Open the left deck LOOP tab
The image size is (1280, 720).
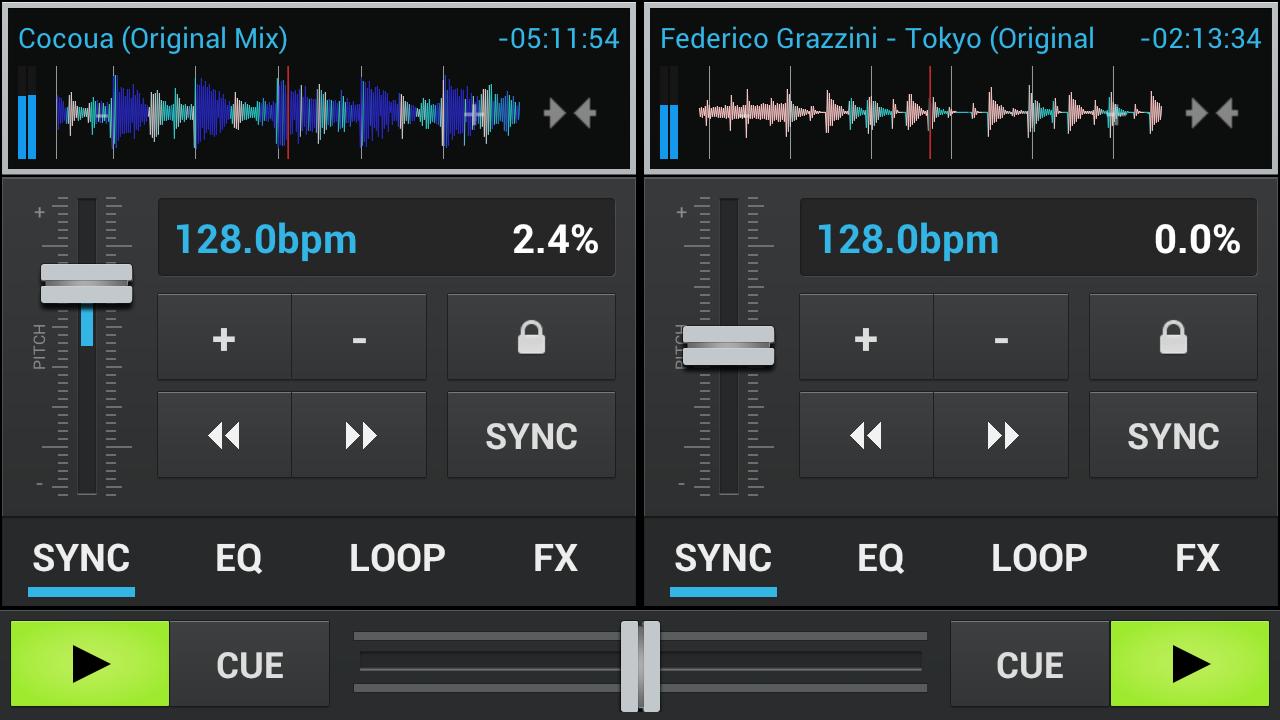(x=397, y=558)
